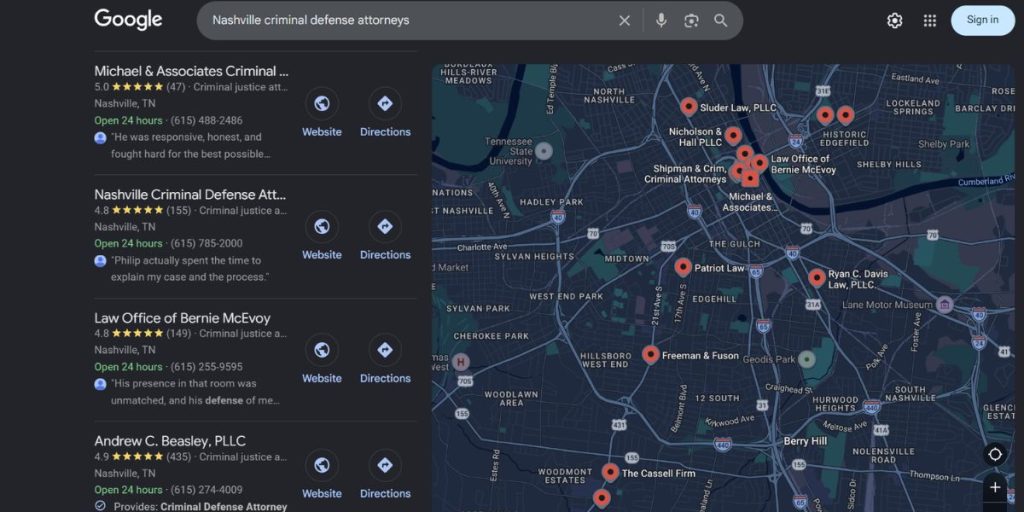Open Andrew C. Beasley, PLLC listing title
1024x512 pixels.
pyautogui.click(x=170, y=441)
